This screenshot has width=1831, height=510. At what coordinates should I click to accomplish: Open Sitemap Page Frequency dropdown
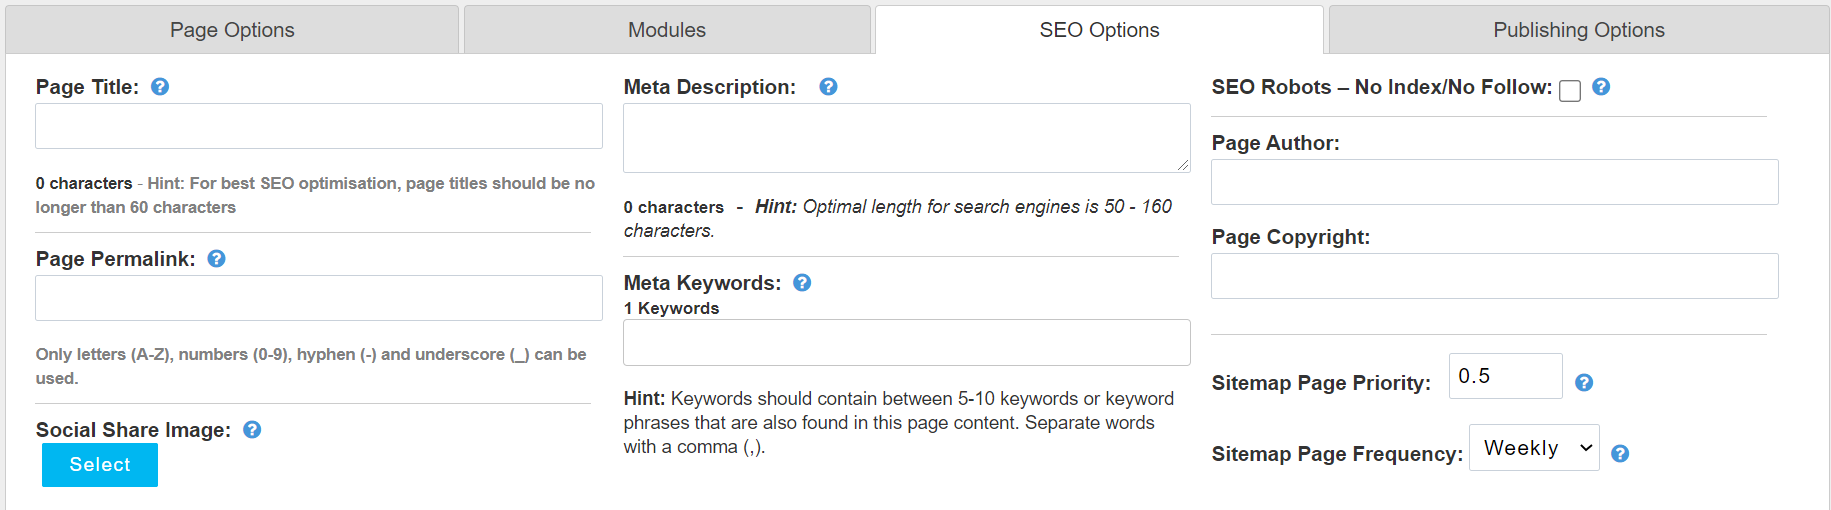tap(1534, 448)
